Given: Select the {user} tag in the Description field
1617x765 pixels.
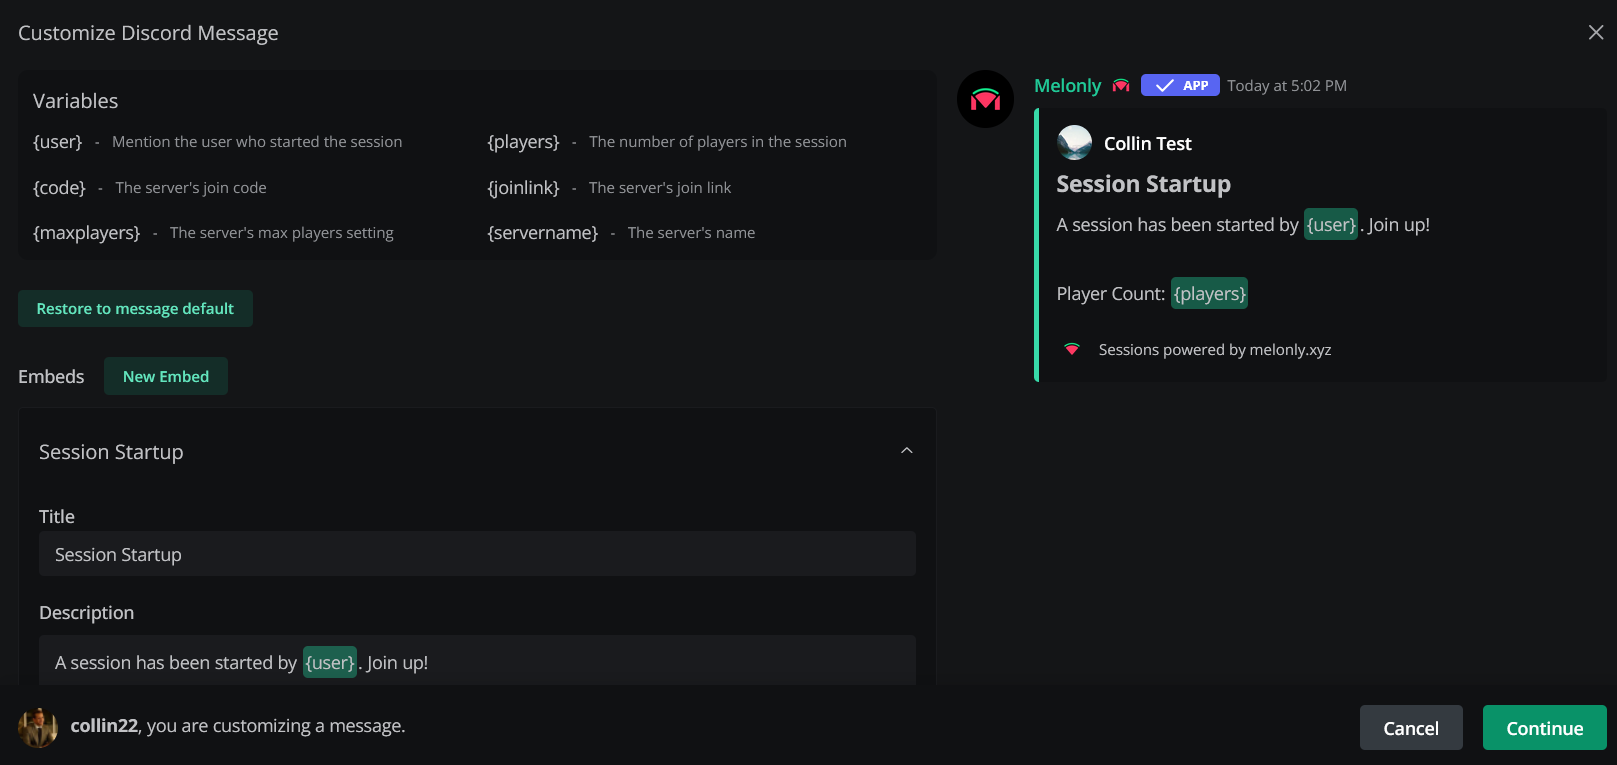Looking at the screenshot, I should click(x=329, y=662).
